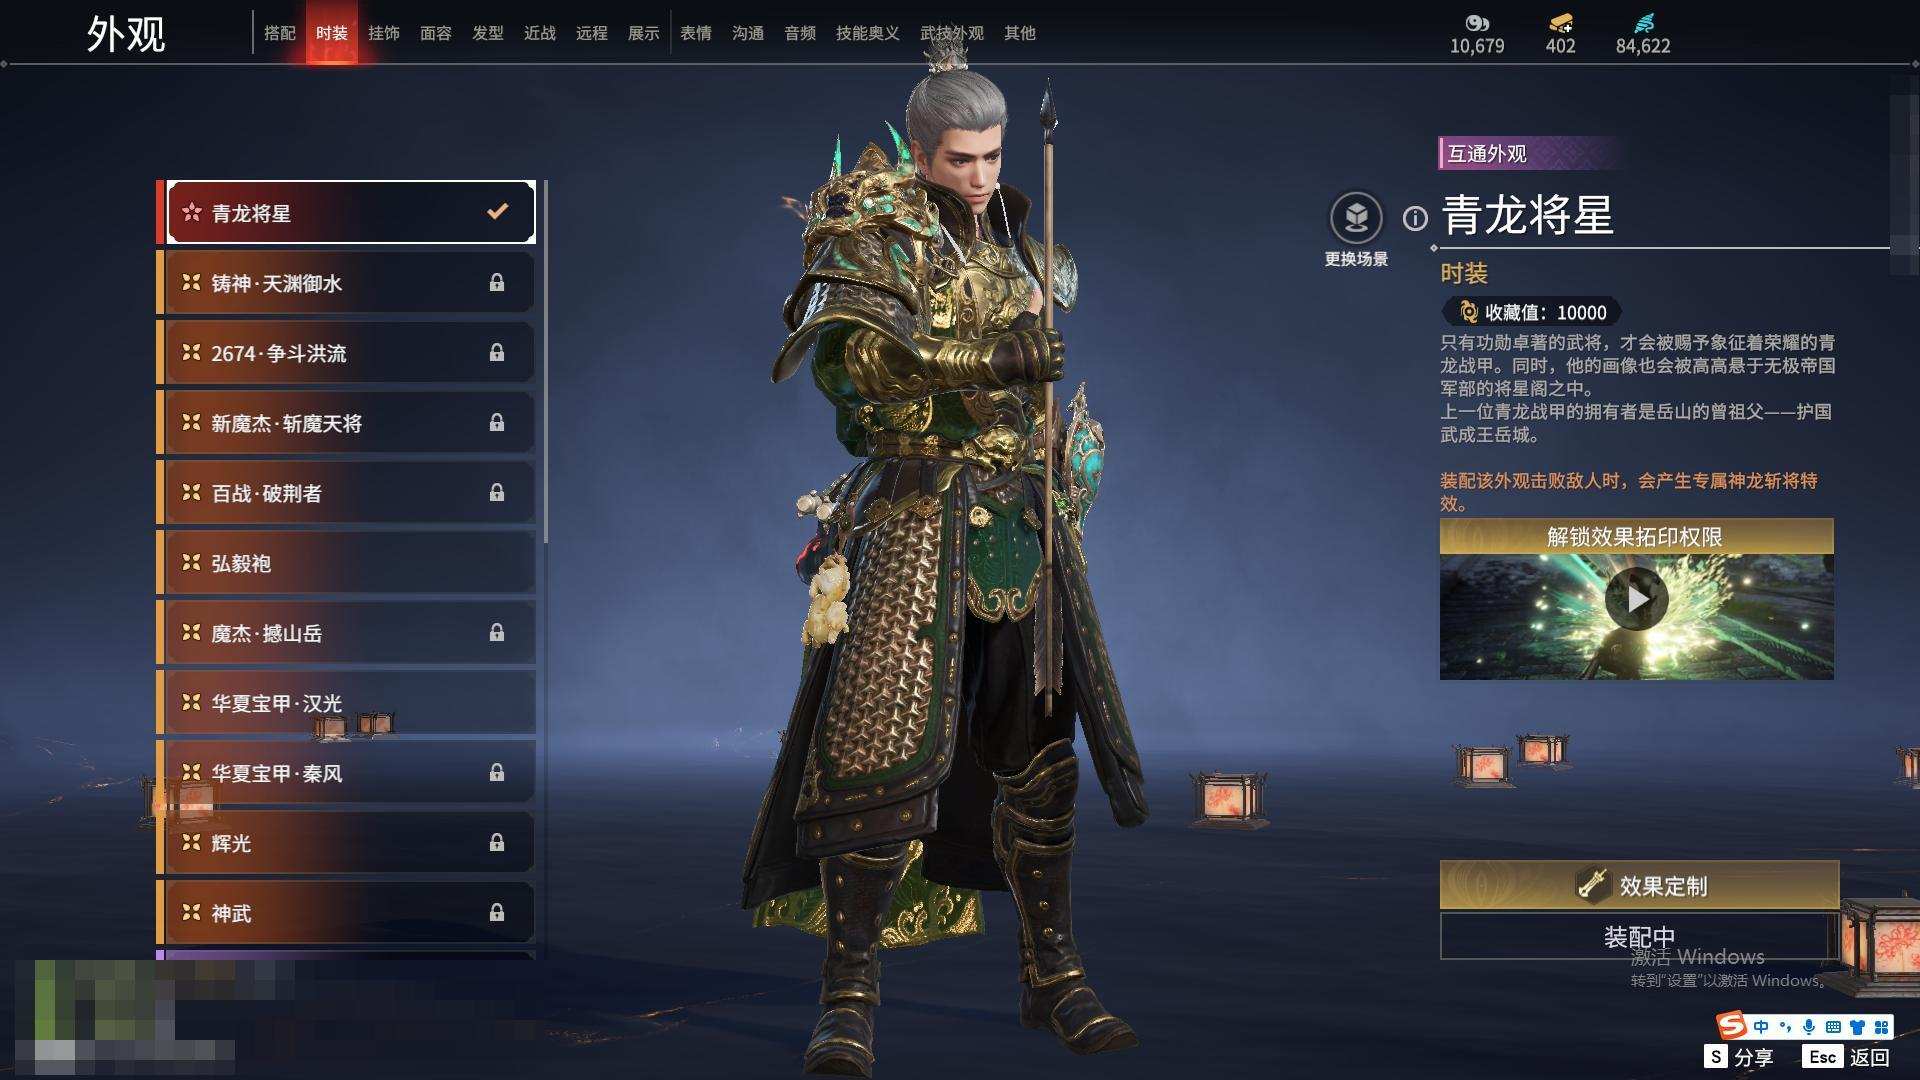Image resolution: width=1920 pixels, height=1080 pixels.
Task: Play the 解锁效果拓印权限 preview video
Action: 1636,598
